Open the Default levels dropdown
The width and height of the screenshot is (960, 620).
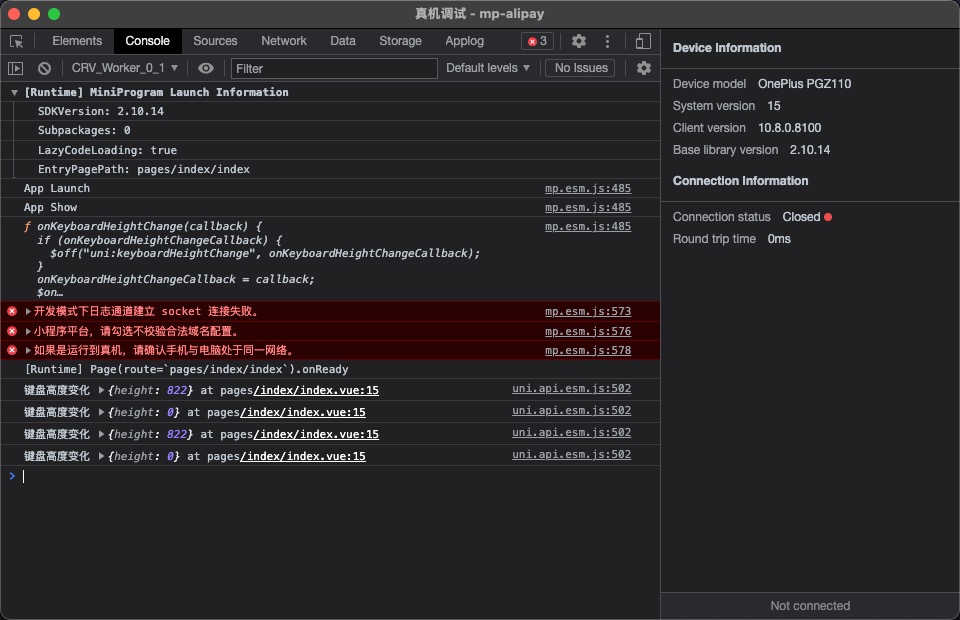(488, 68)
